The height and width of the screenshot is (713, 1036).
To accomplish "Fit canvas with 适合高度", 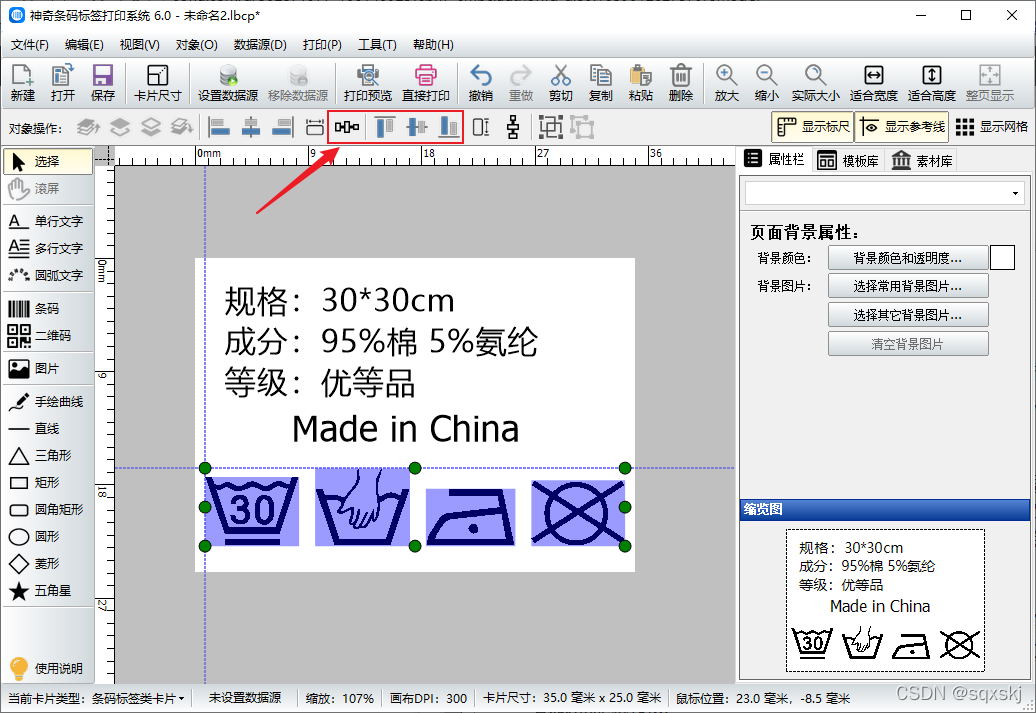I will point(932,83).
